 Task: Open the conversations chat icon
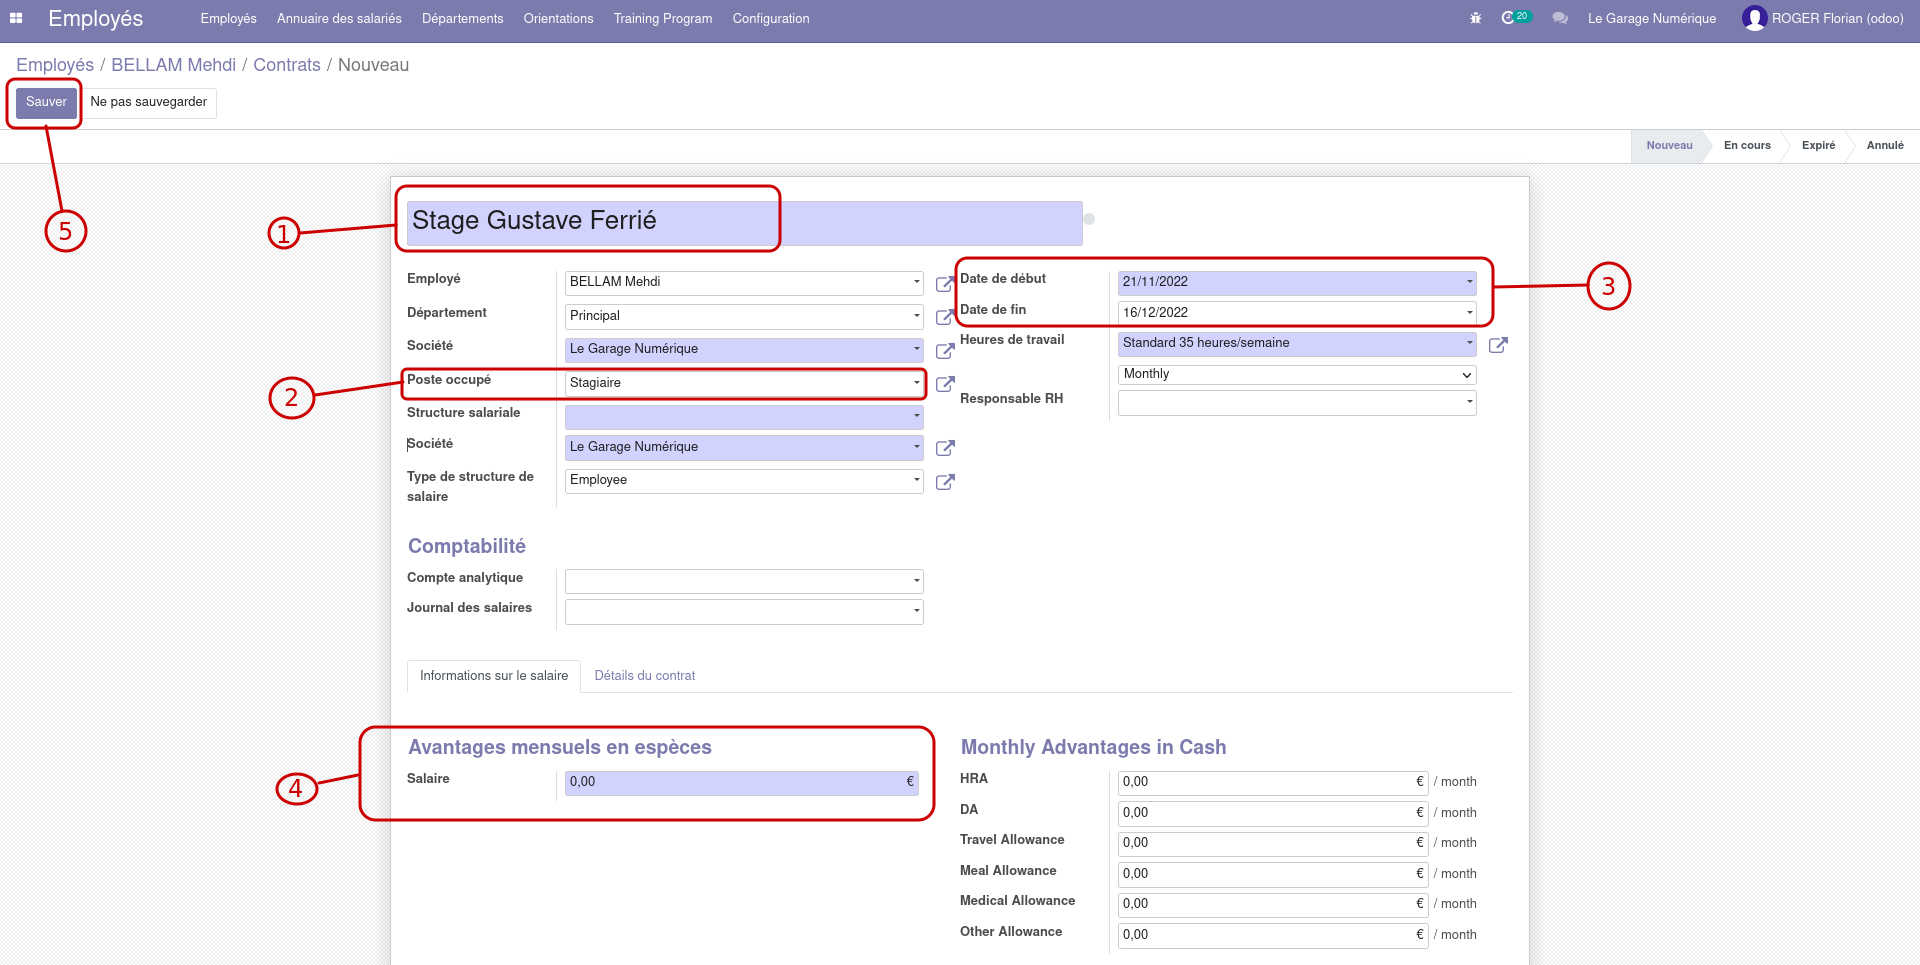click(1559, 18)
